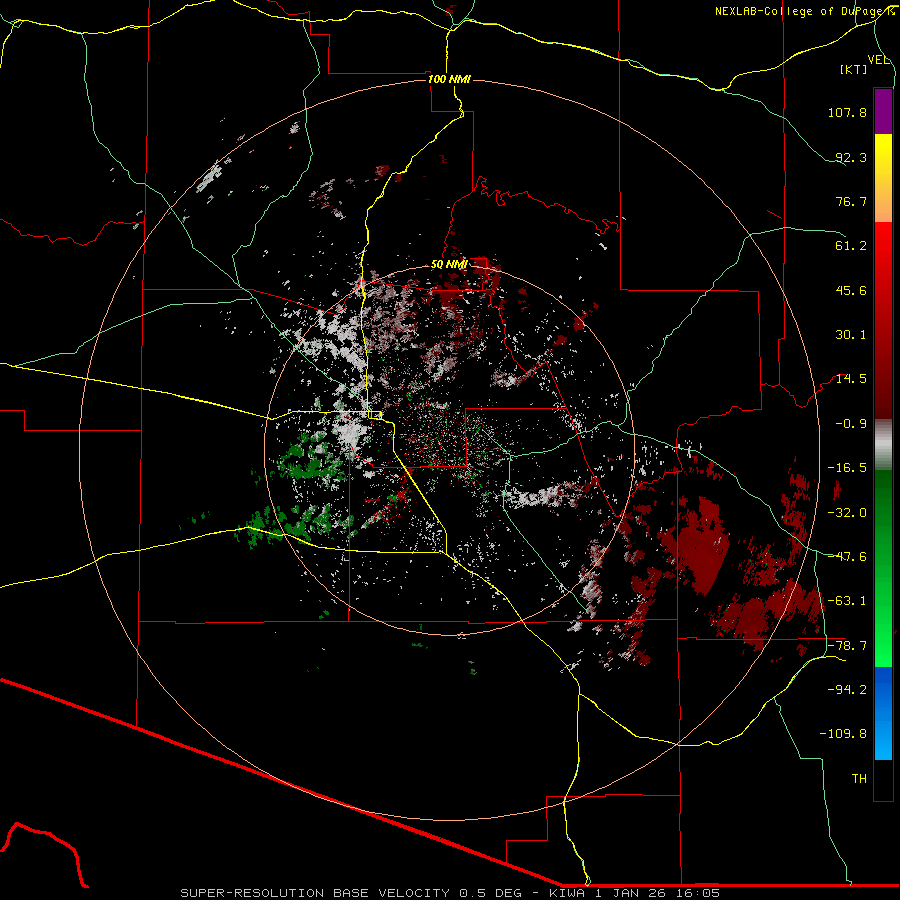Click the yellow-orange segment of the color bar
The width and height of the screenshot is (900, 900).
[883, 178]
